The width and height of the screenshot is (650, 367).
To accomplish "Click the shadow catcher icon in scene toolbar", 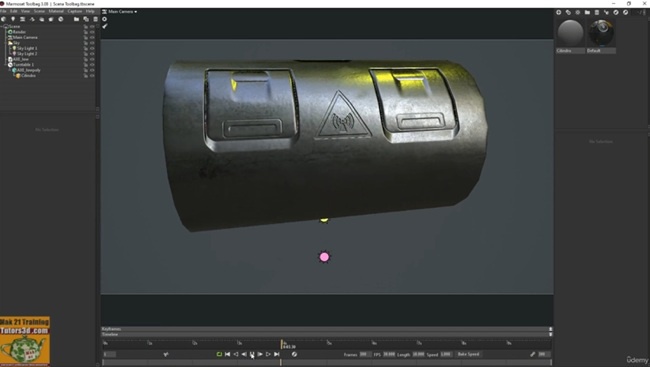I will (x=51, y=19).
